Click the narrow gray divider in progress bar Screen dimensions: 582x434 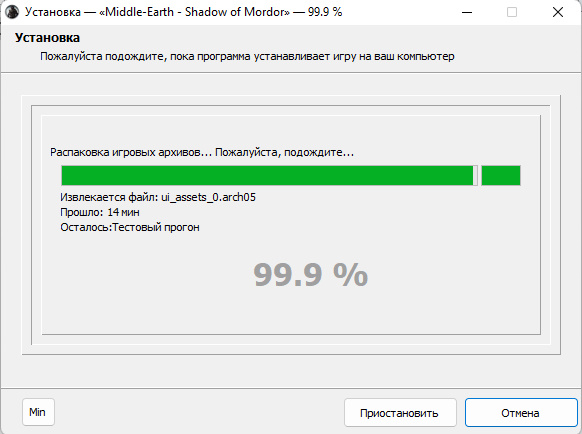[x=475, y=175]
